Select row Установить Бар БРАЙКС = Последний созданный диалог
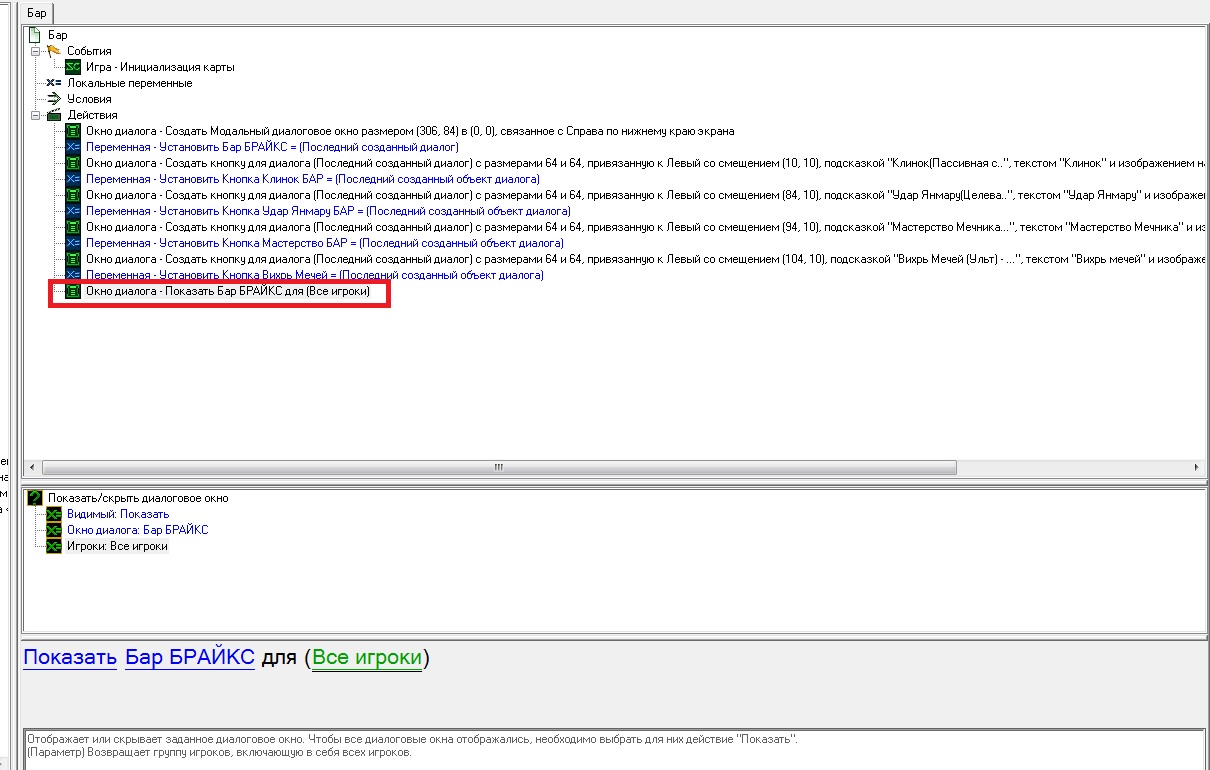The image size is (1210, 770). point(272,147)
